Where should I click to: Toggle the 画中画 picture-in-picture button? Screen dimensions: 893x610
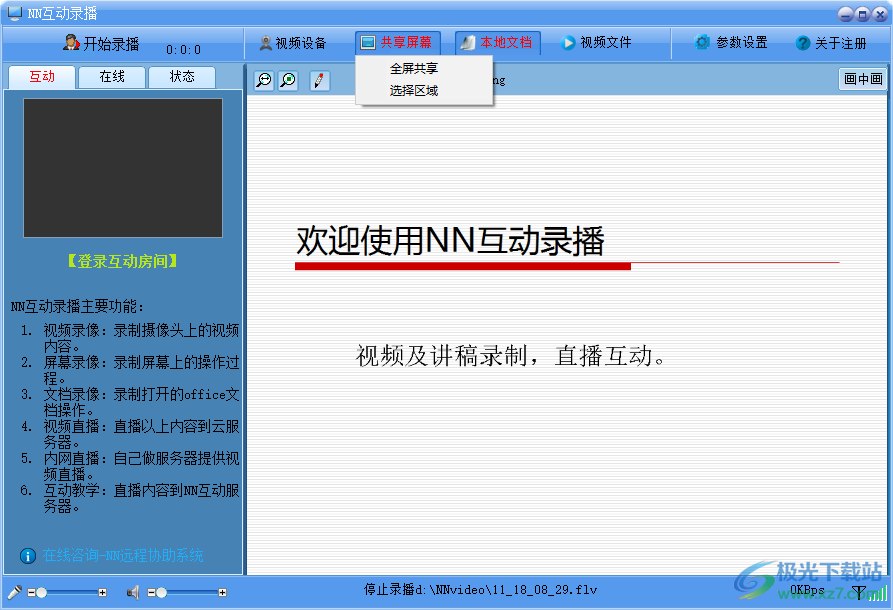(x=863, y=79)
